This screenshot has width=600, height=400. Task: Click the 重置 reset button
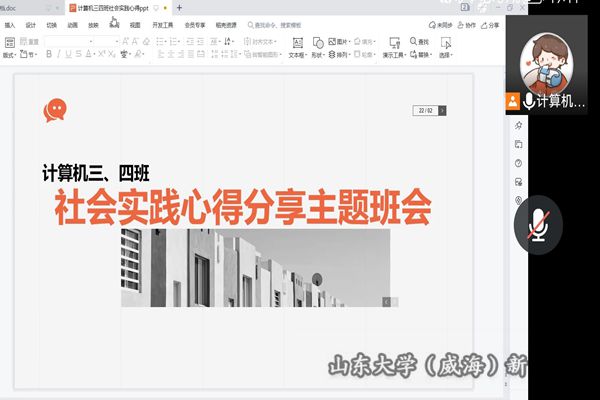pos(29,41)
